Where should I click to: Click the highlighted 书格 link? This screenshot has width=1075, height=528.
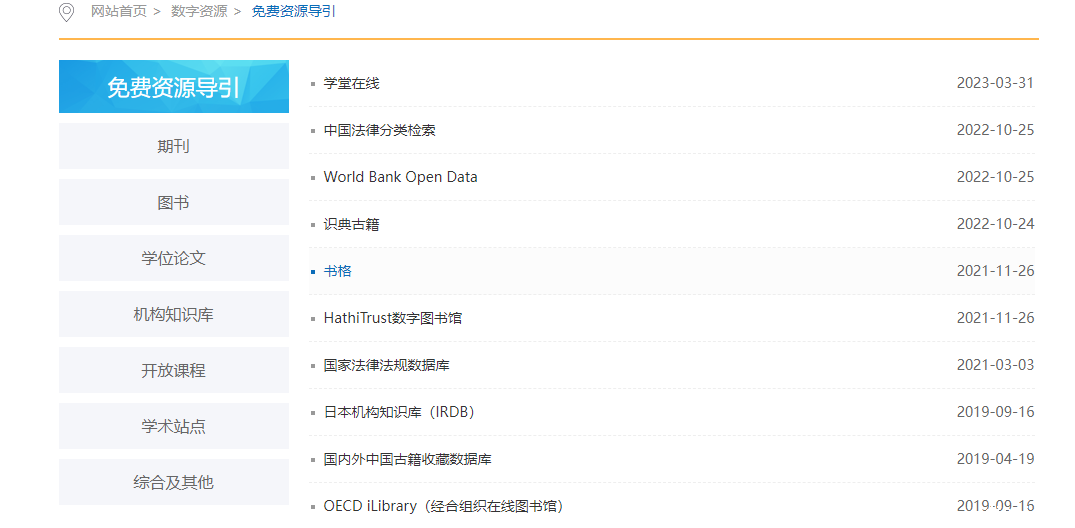pyautogui.click(x=337, y=271)
